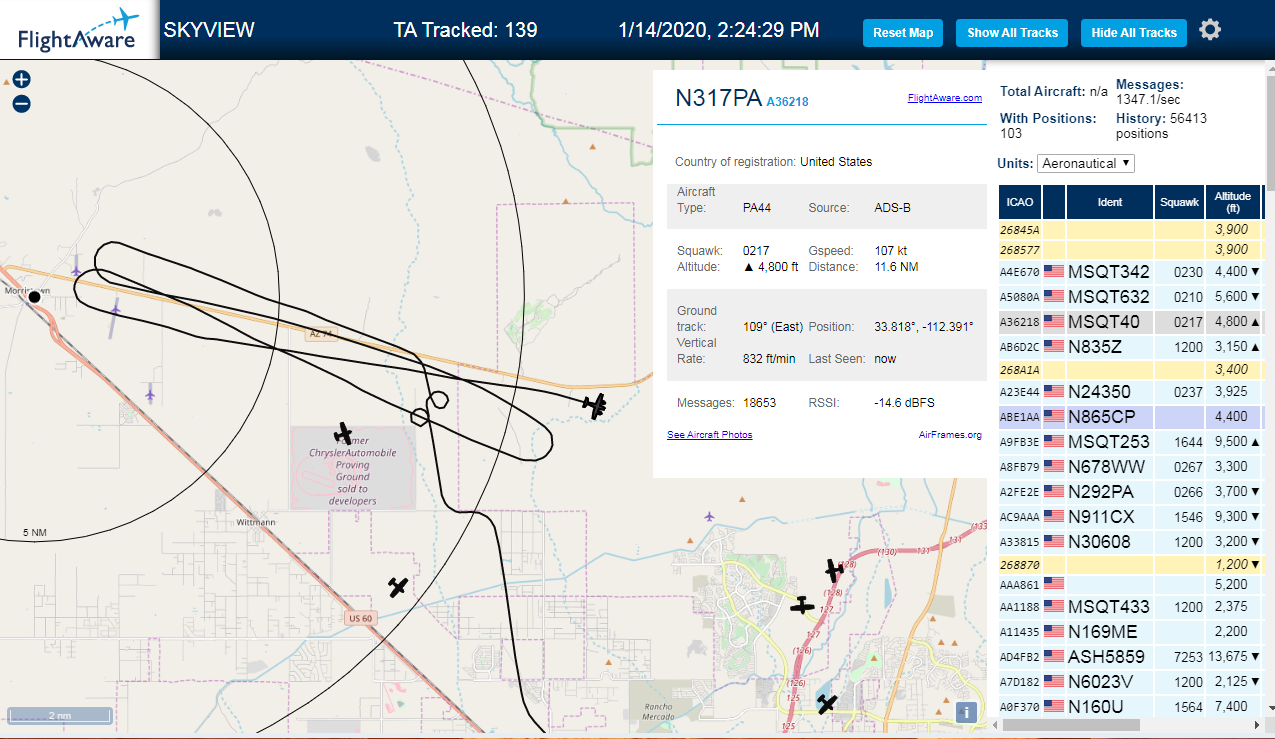Show all aircraft tracks
The image size is (1275, 739).
(x=1012, y=33)
